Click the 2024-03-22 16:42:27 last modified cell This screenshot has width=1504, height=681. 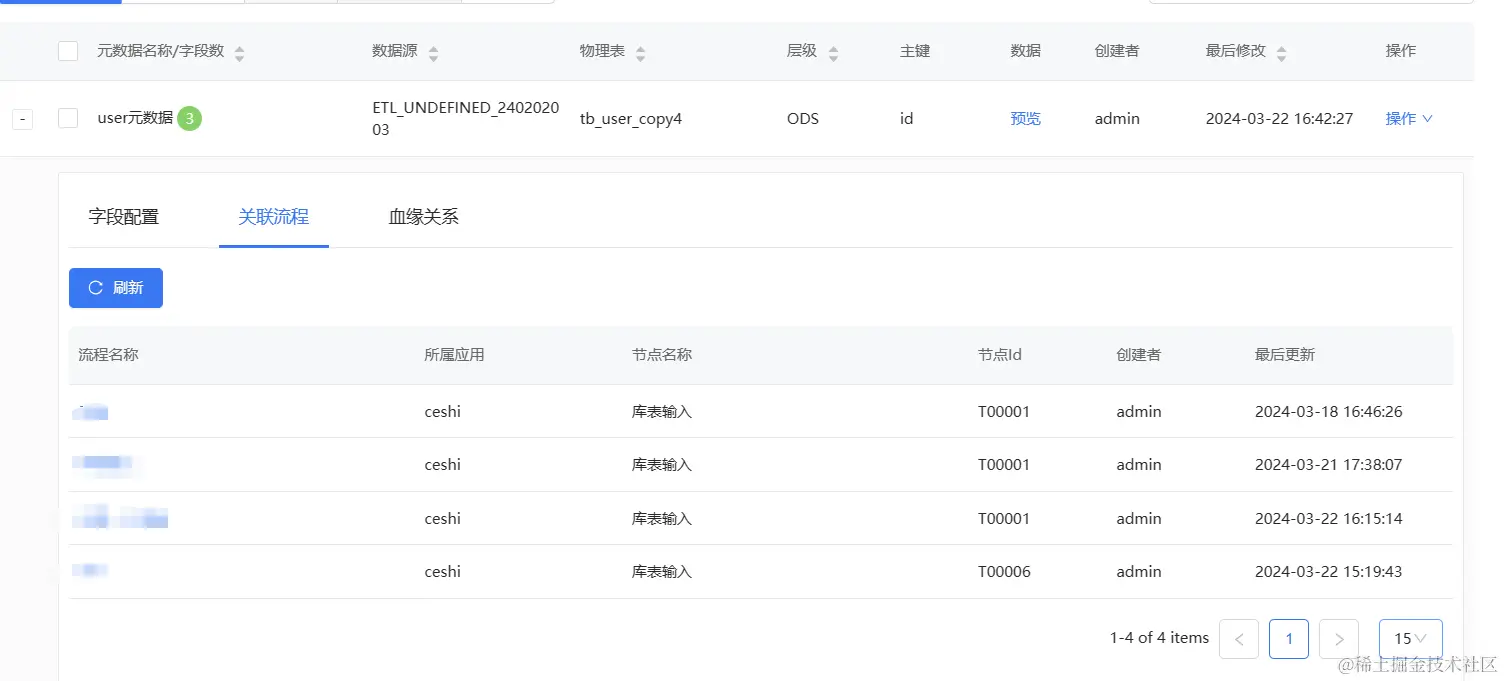click(1279, 118)
